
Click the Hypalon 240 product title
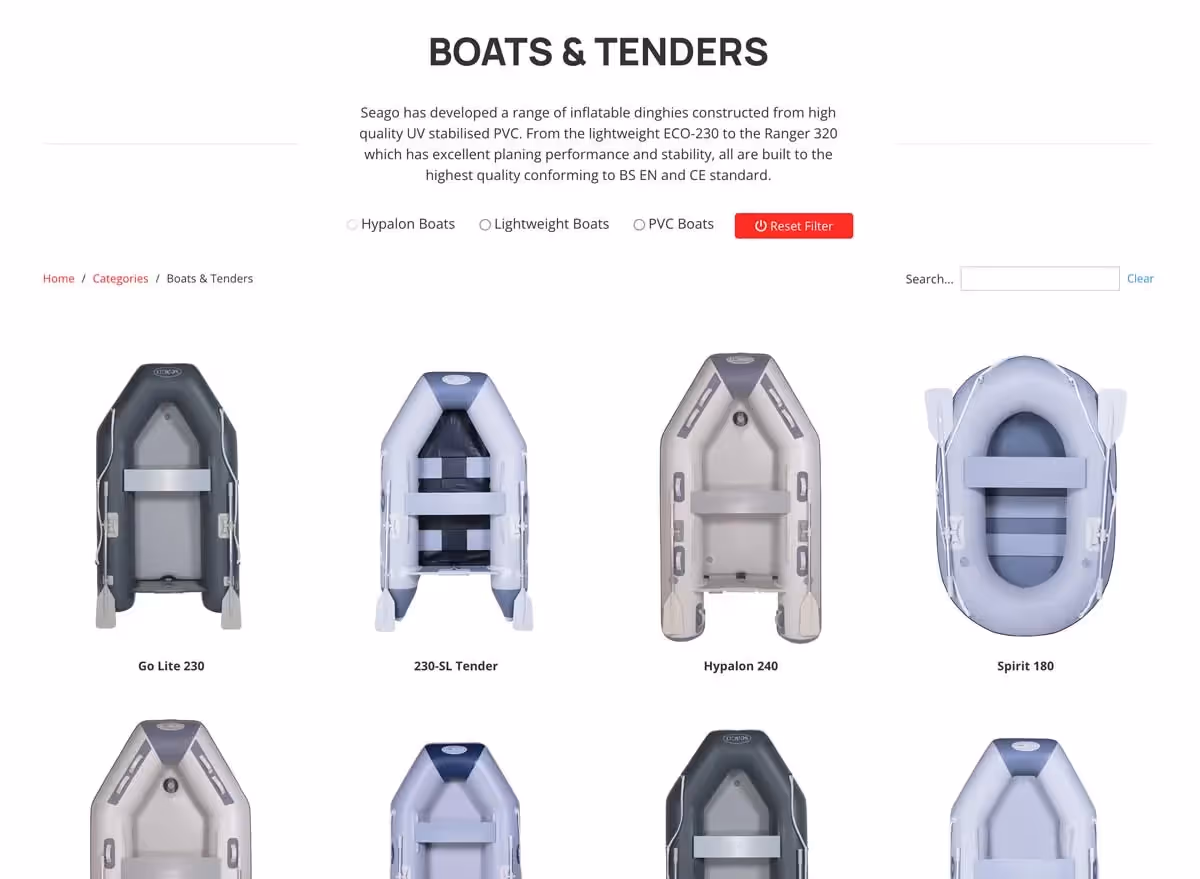pyautogui.click(x=741, y=666)
